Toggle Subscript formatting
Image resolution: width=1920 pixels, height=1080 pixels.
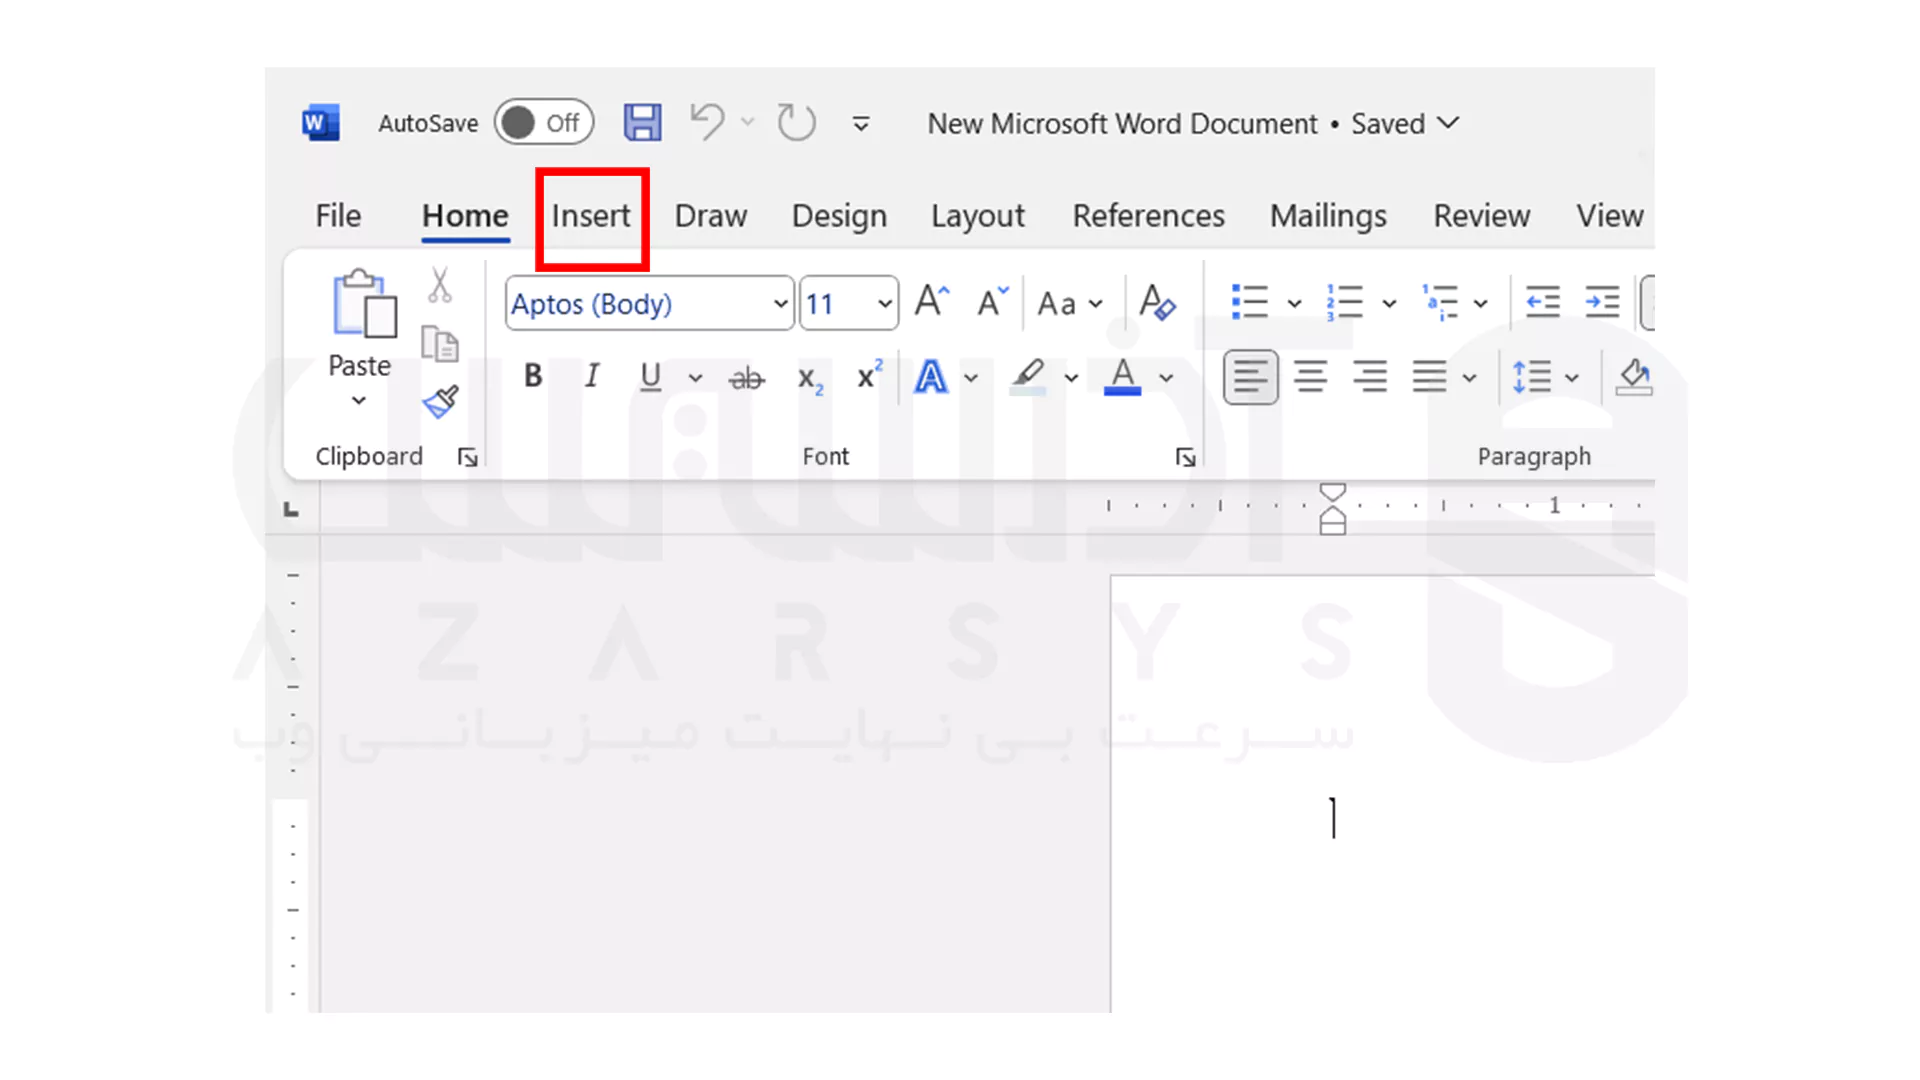810,379
